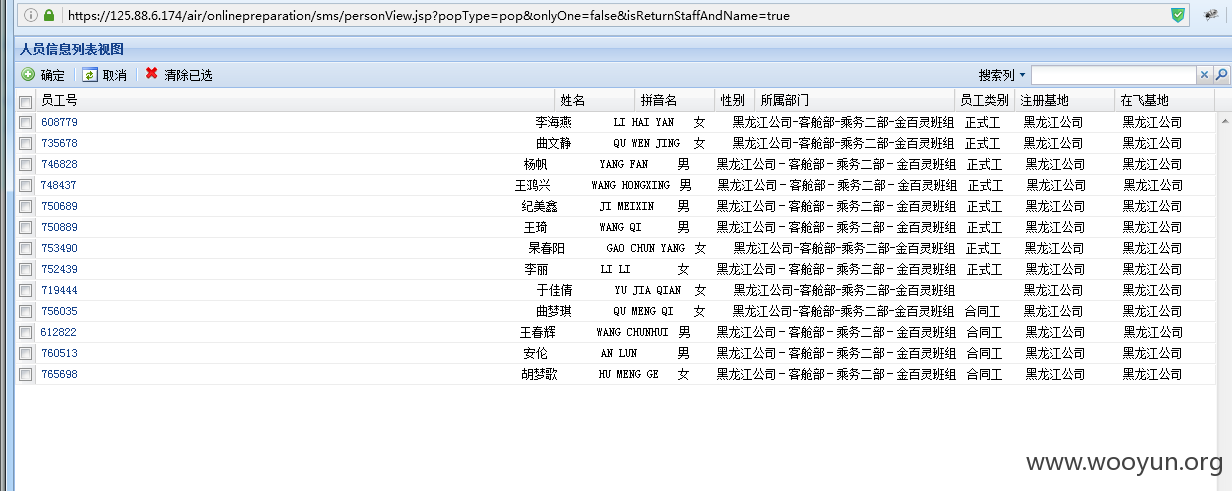Sort by the 注册基地 column header
The height and width of the screenshot is (491, 1232).
point(1065,100)
